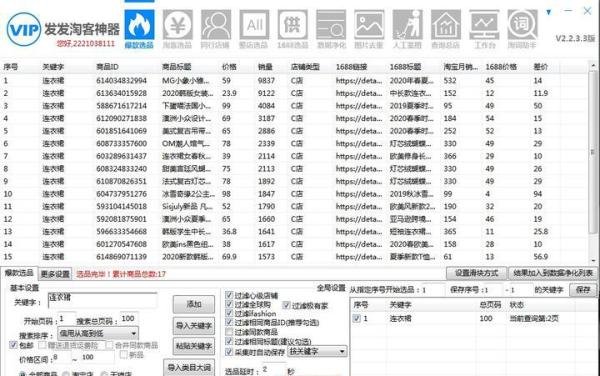
Task: Click the status cell 当前查询第:2页
Action: click(x=534, y=318)
